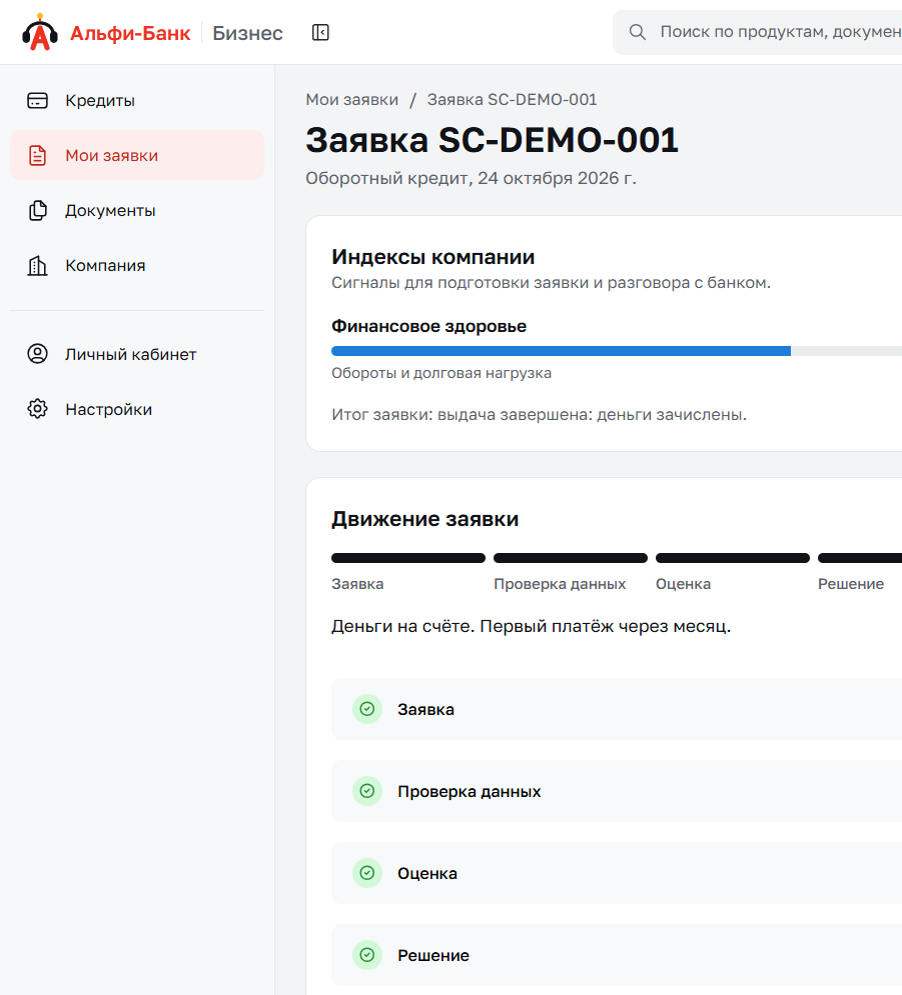Click the Обороты и долговая нагрузка caption
The height and width of the screenshot is (995, 902).
coord(441,373)
